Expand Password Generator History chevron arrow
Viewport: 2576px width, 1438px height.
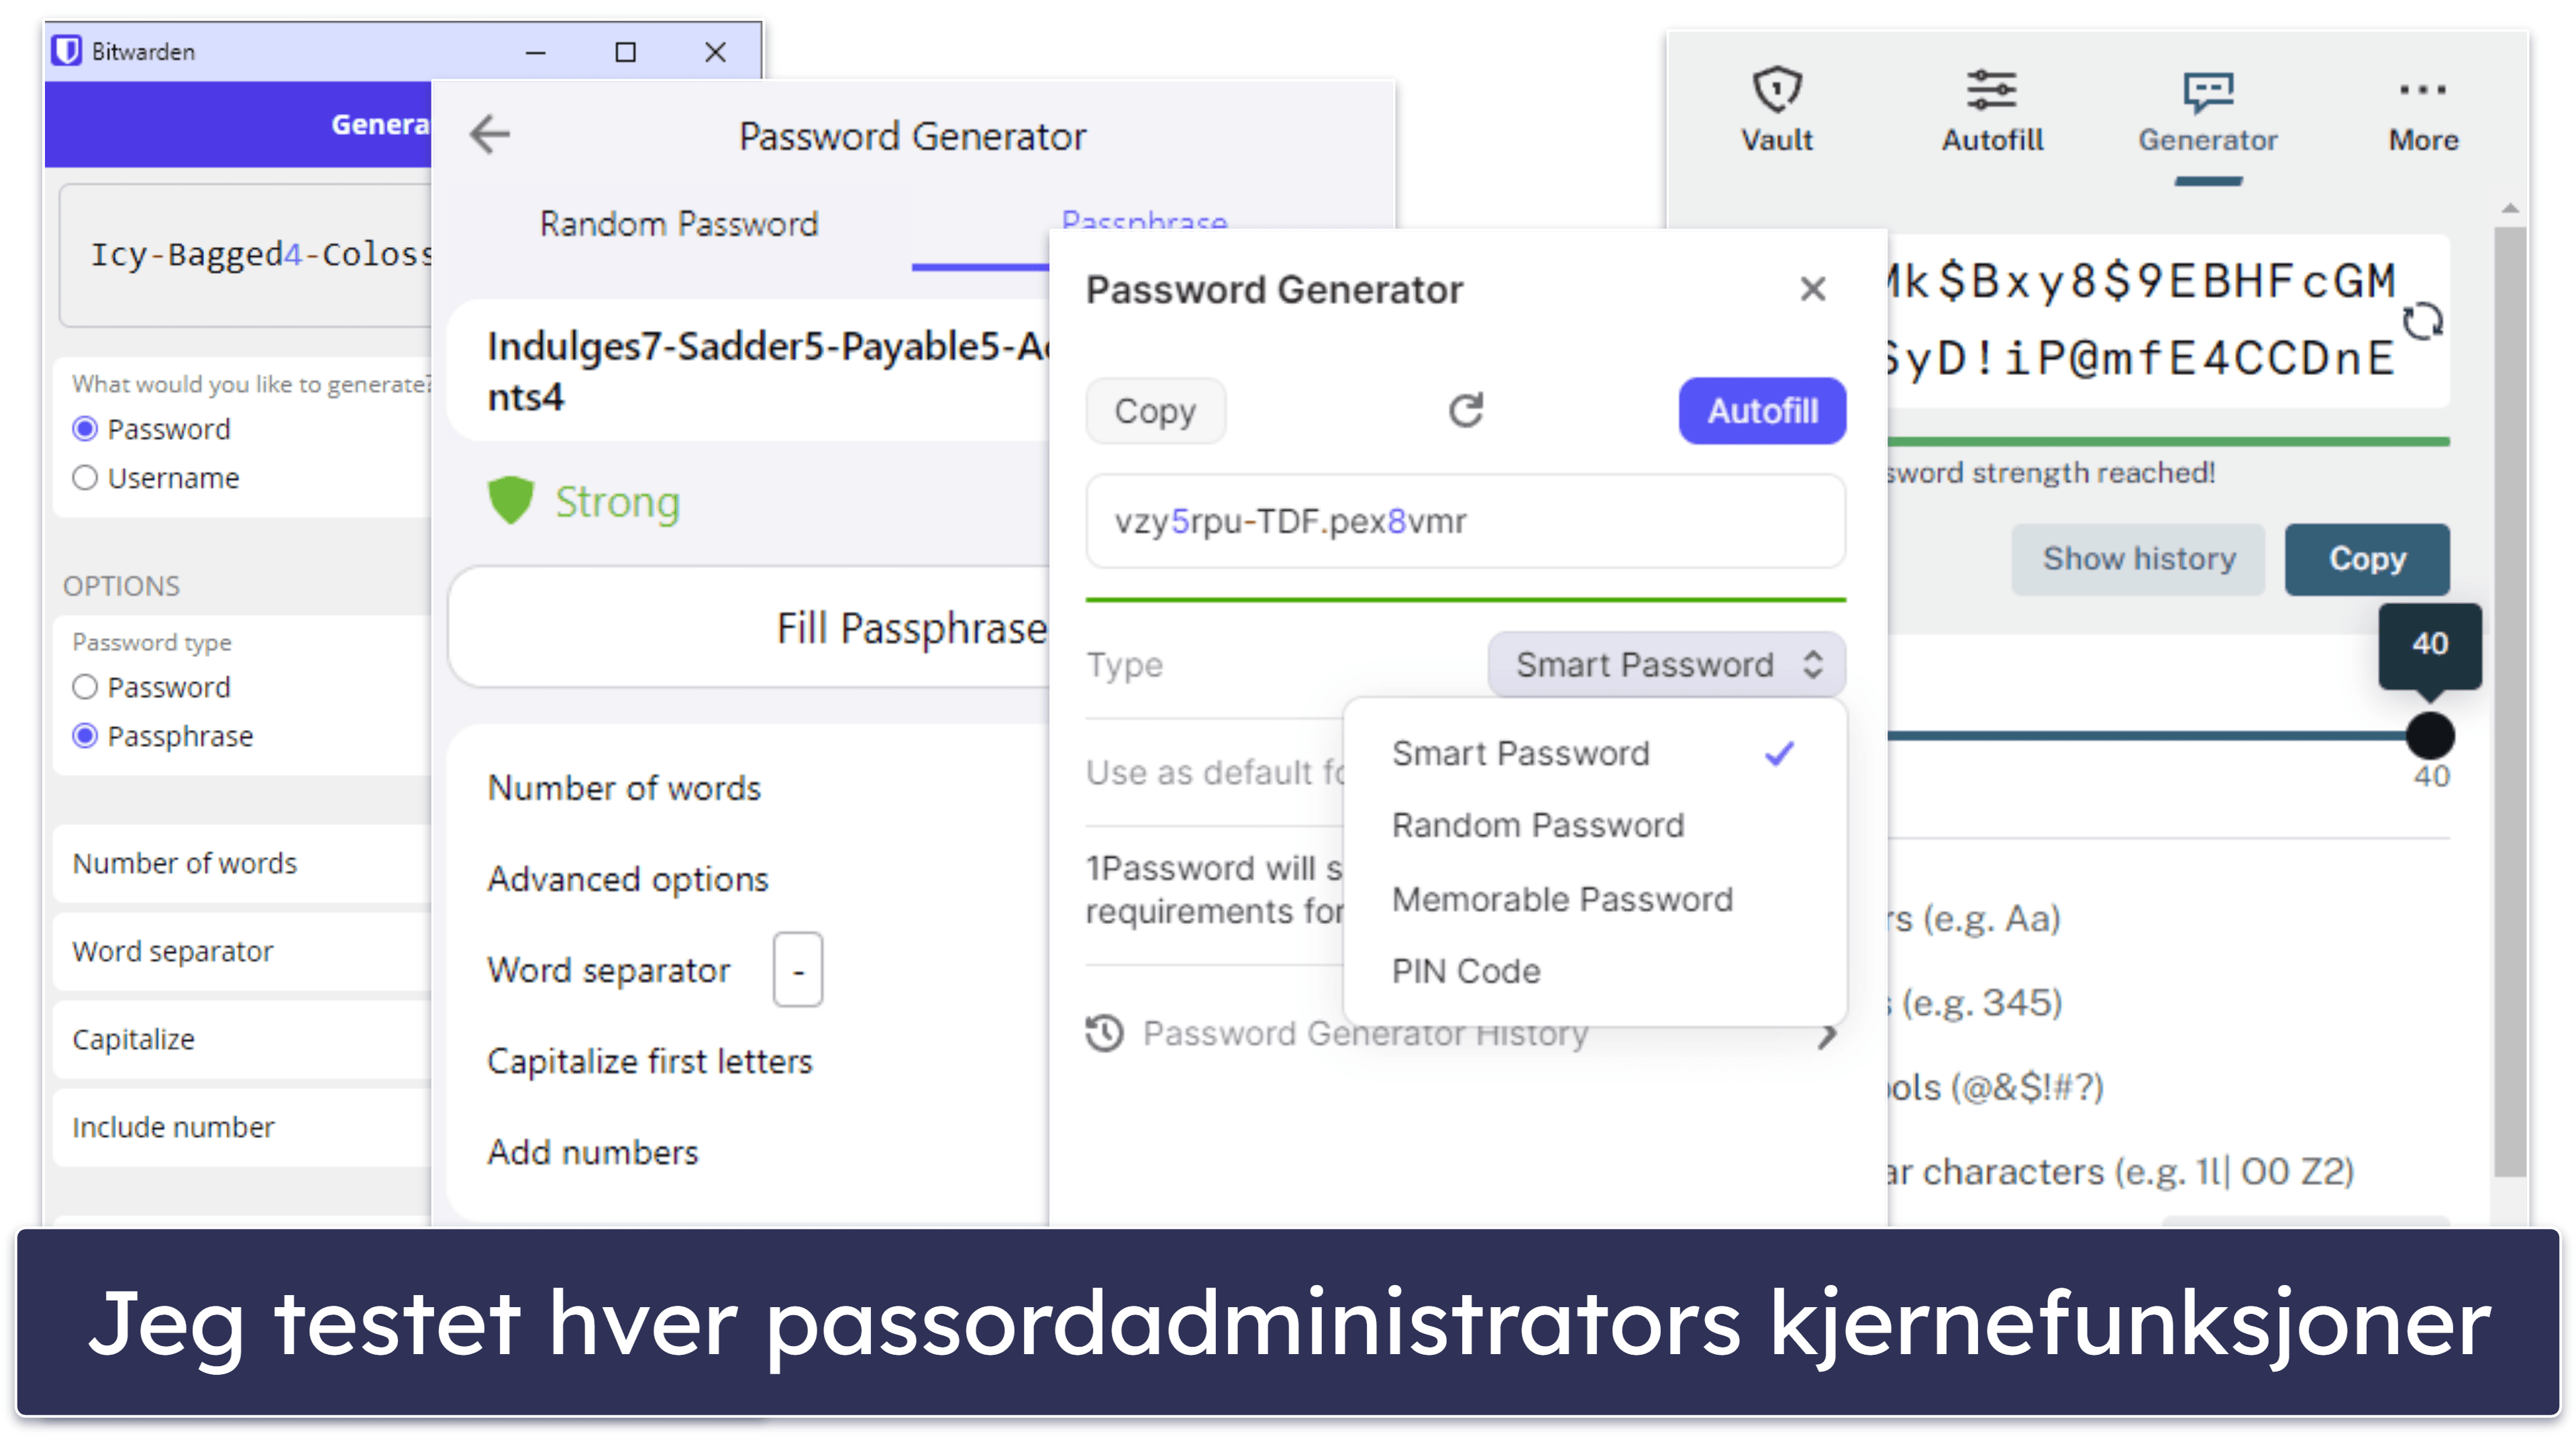point(1828,1035)
